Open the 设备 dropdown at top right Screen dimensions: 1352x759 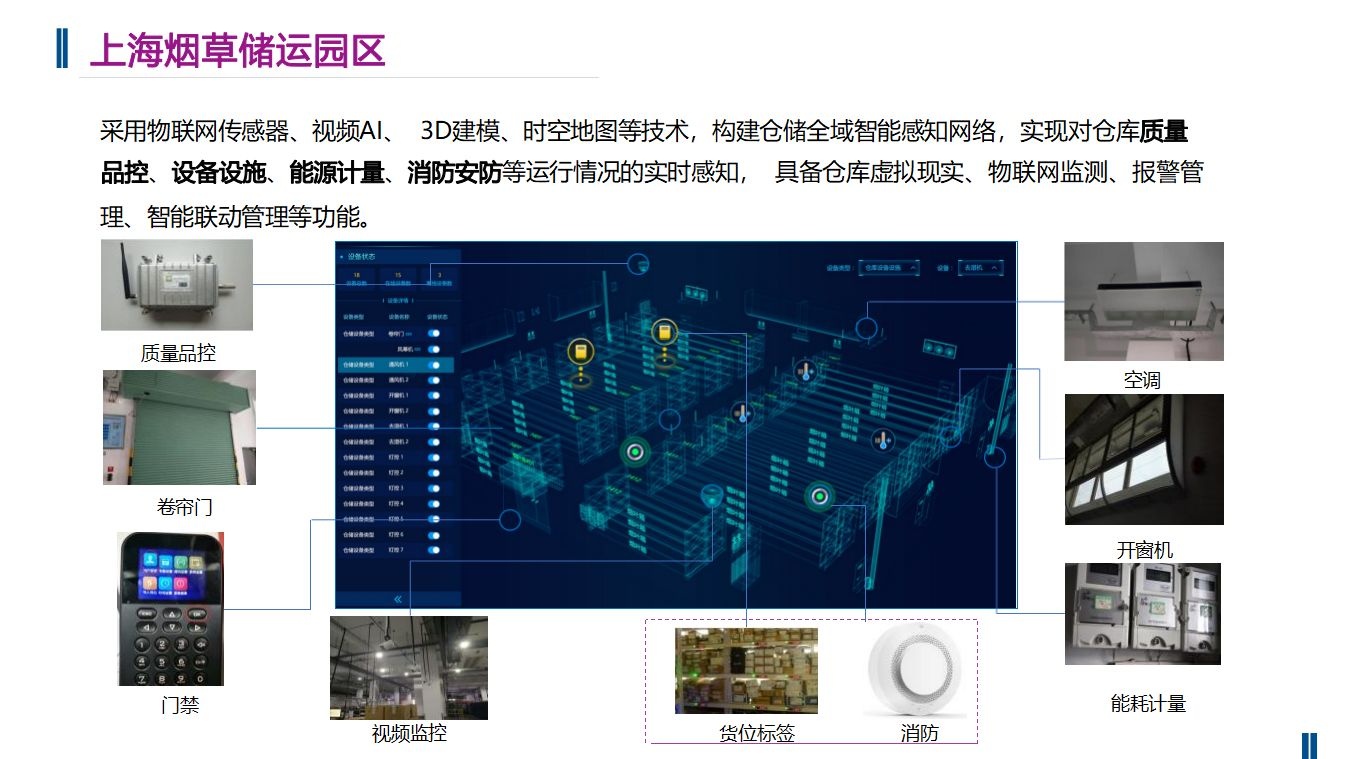[x=980, y=268]
